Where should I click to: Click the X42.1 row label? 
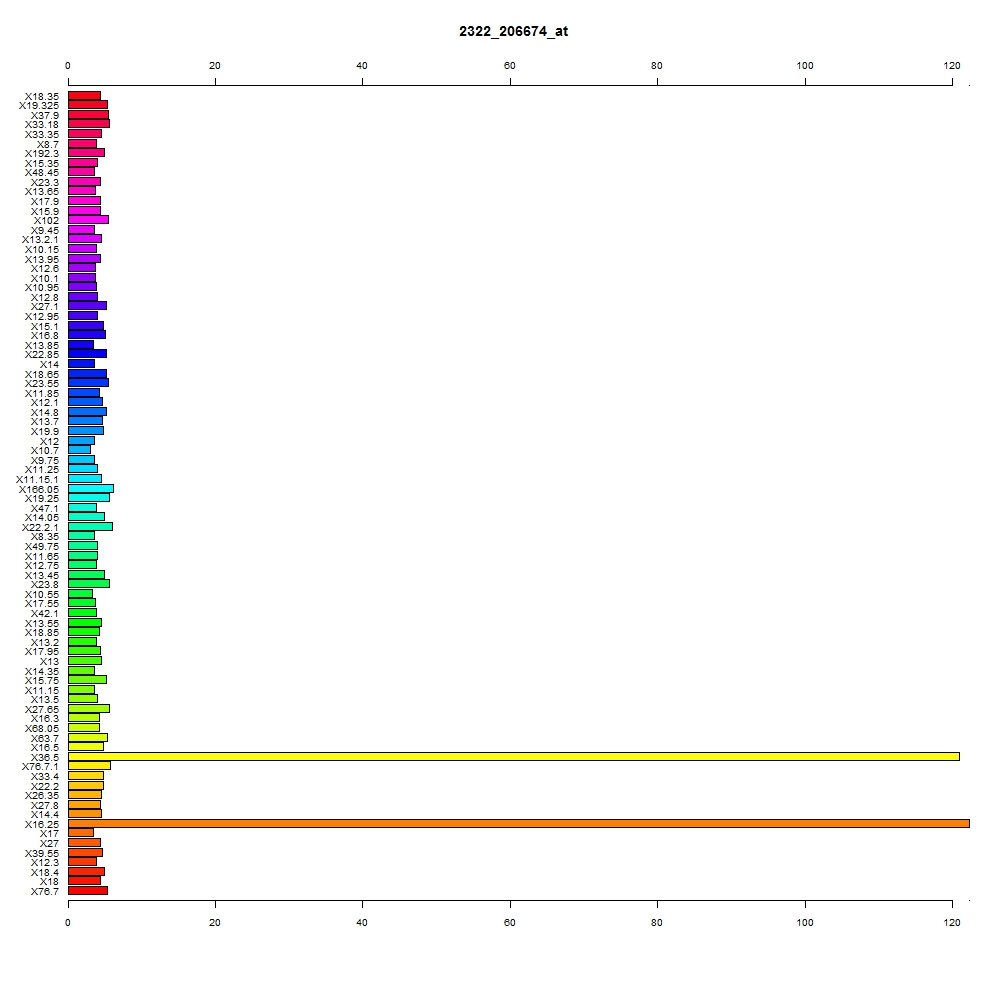tap(45, 614)
